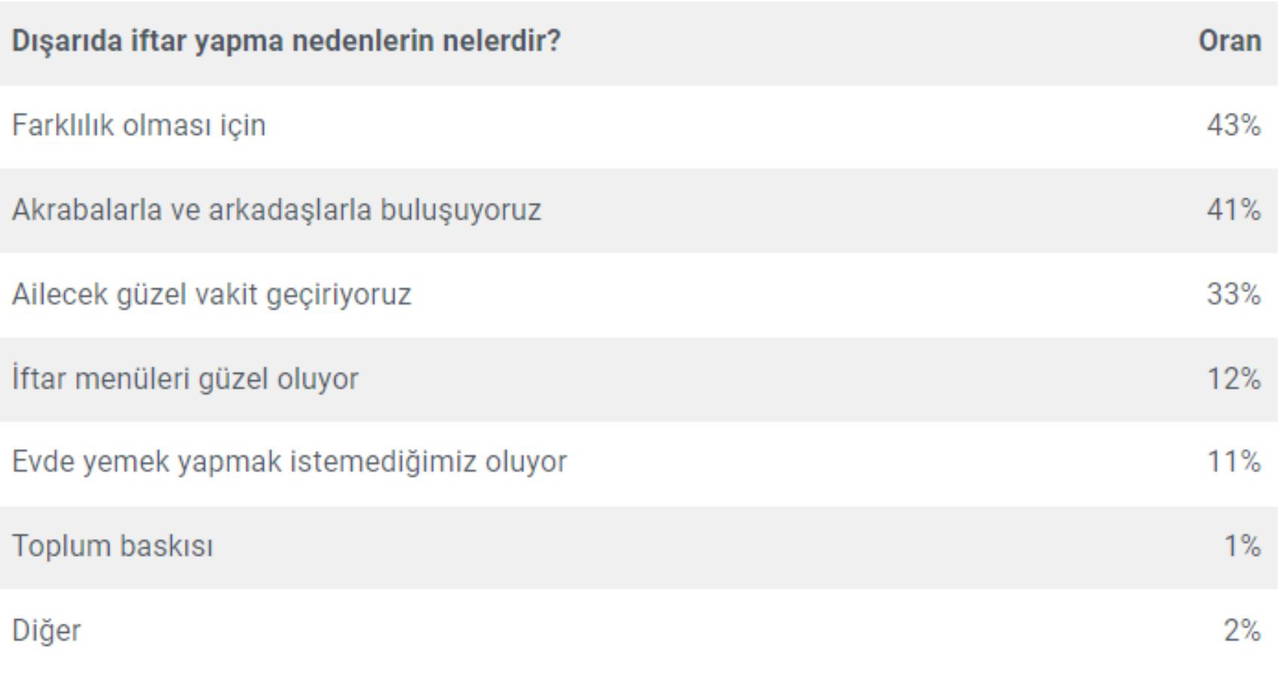Screen dimensions: 1280x678
Task: Select the 'Diğer' row label
Action: 46,631
